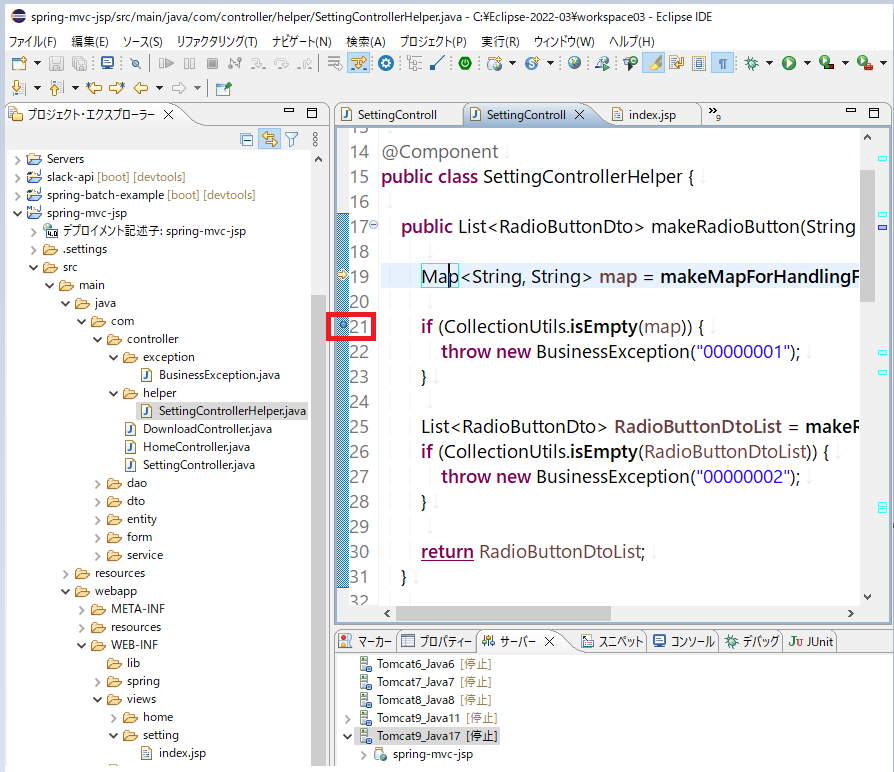Expand the slack-api project node
The image size is (894, 772).
tap(18, 177)
